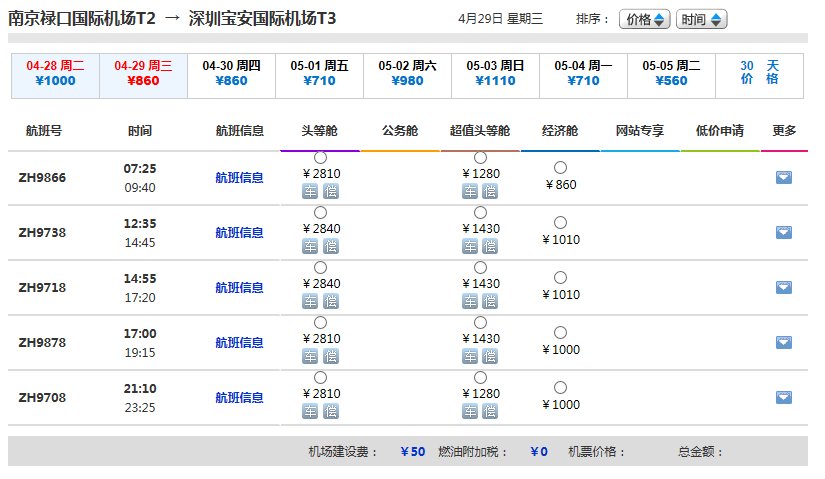Select ZH9878 economy ¥1000 radio button

pos(560,333)
